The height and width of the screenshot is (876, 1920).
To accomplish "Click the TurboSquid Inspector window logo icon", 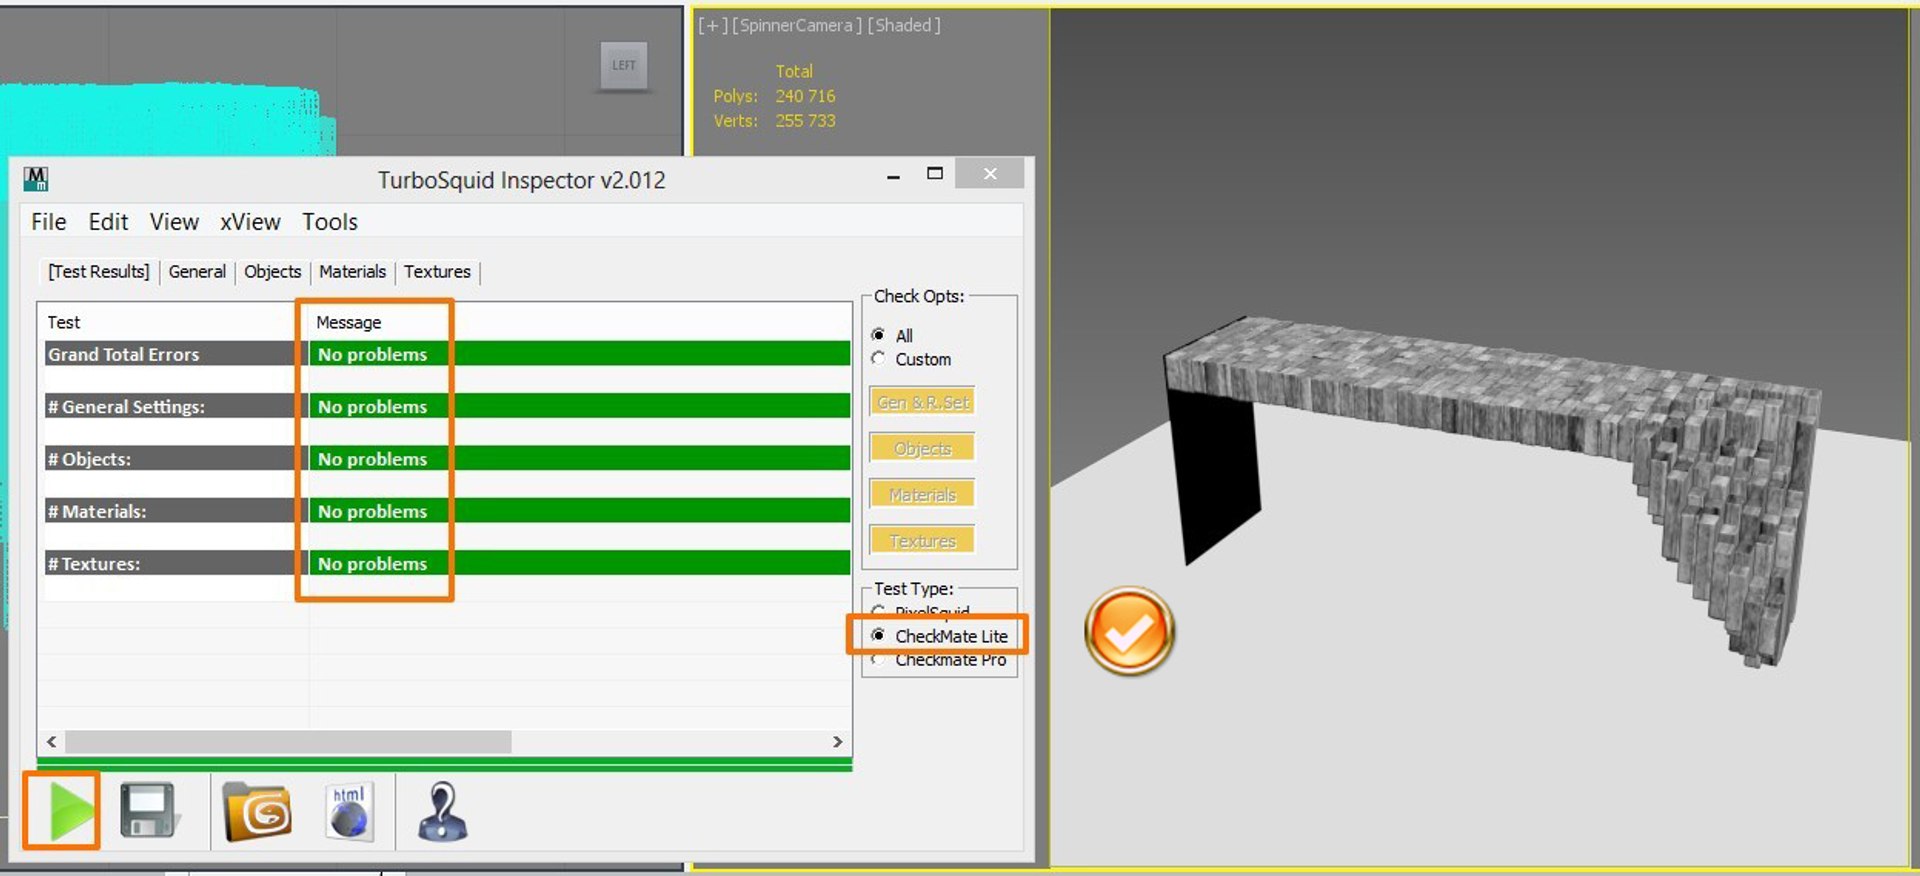I will point(36,179).
